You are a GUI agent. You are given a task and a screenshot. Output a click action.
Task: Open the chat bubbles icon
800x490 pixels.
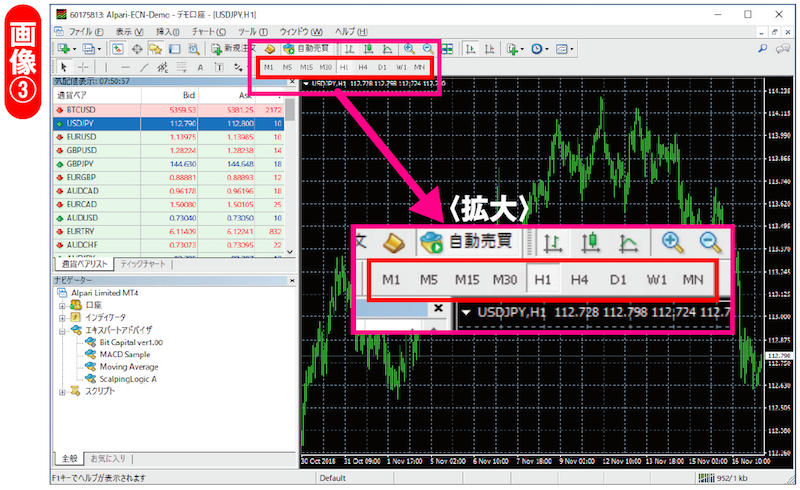click(x=783, y=49)
